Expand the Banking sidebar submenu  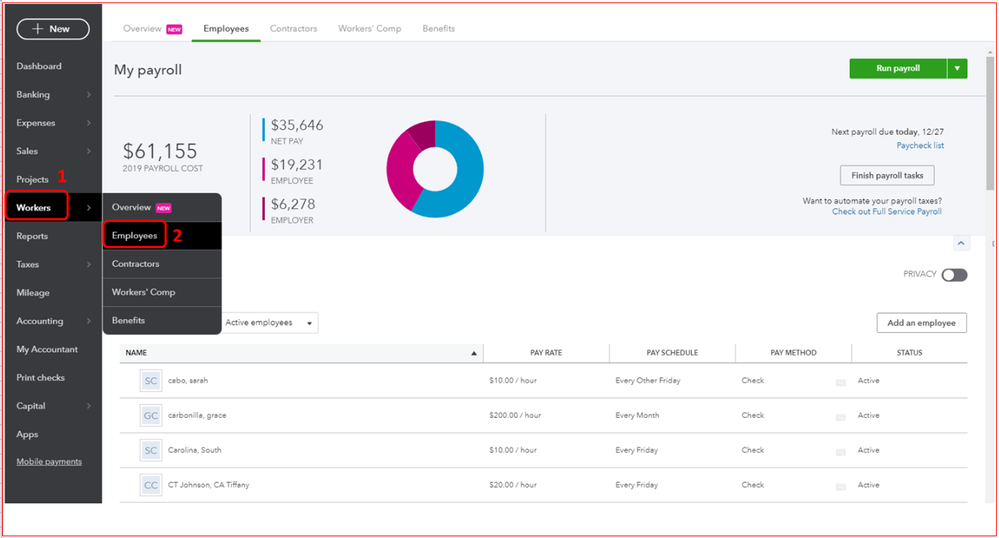point(89,95)
